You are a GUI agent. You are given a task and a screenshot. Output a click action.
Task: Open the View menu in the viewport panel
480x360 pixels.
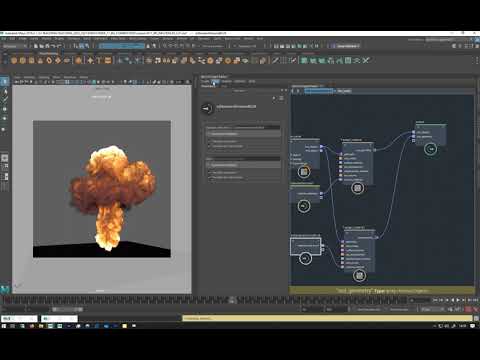click(x=17, y=77)
